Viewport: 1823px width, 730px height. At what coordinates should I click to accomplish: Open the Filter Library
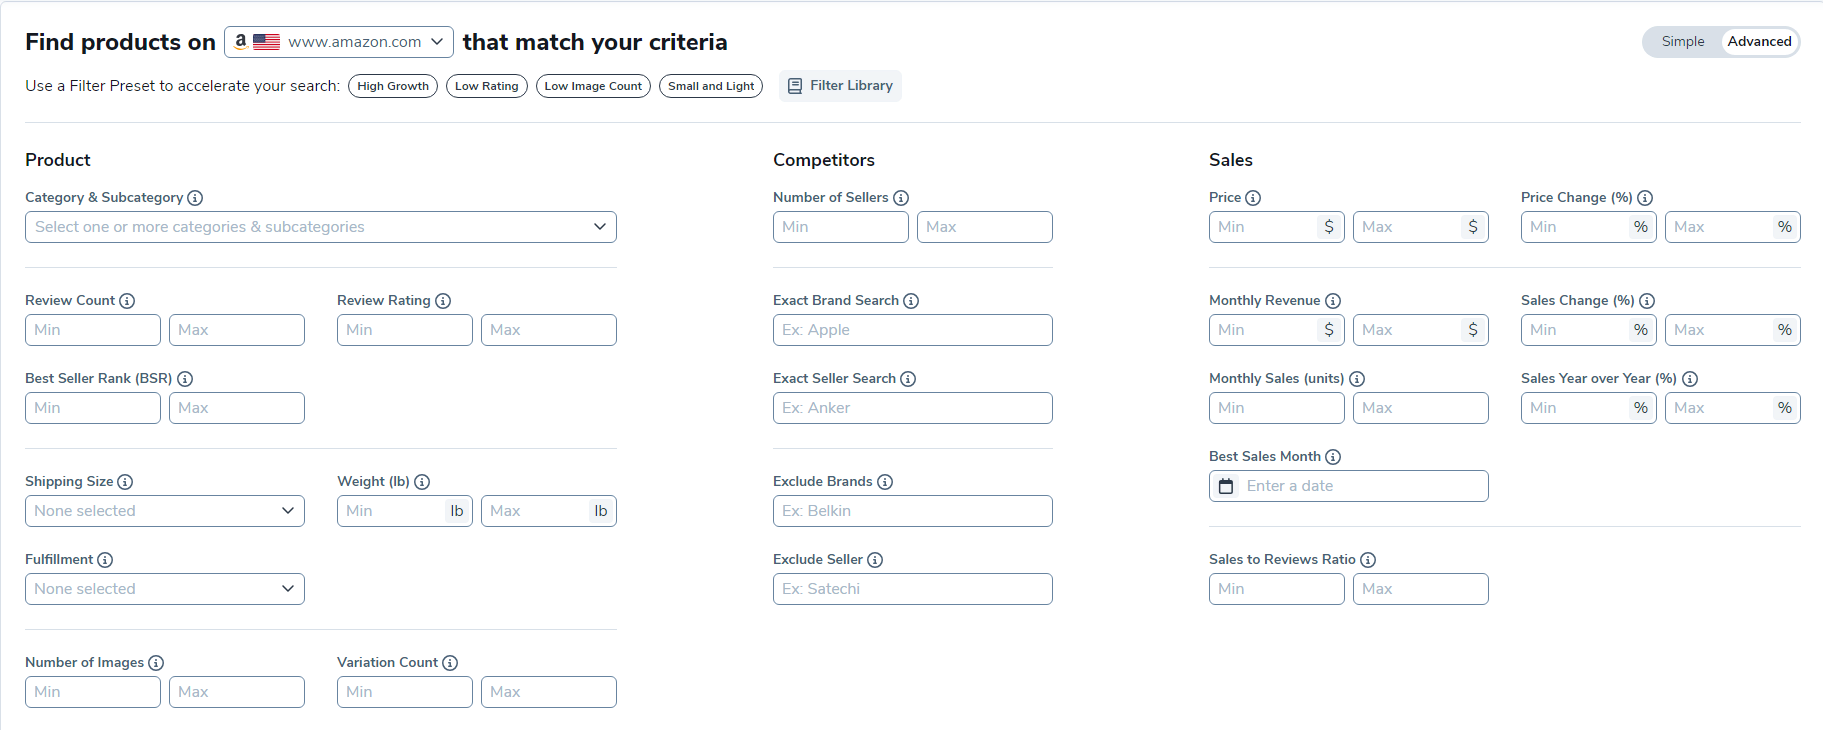click(x=840, y=86)
